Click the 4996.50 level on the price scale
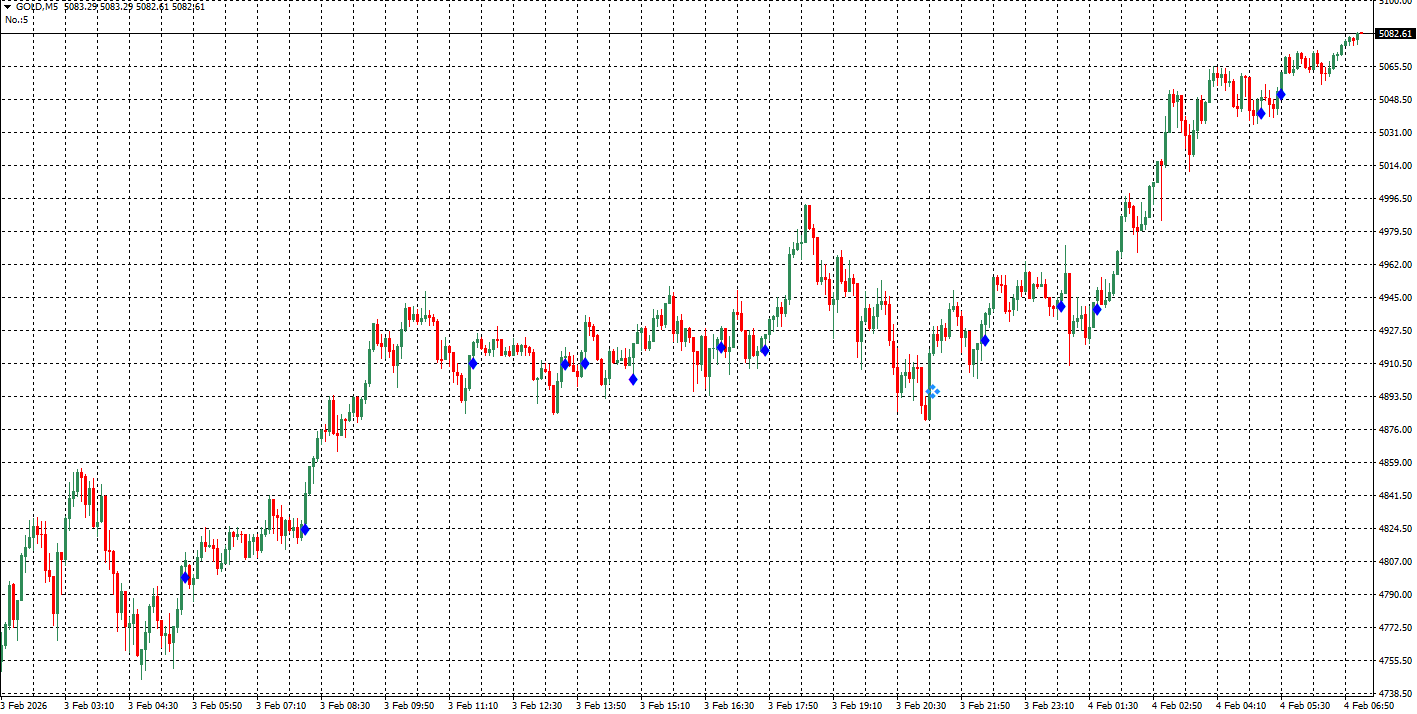1417x714 pixels. [x=1394, y=199]
